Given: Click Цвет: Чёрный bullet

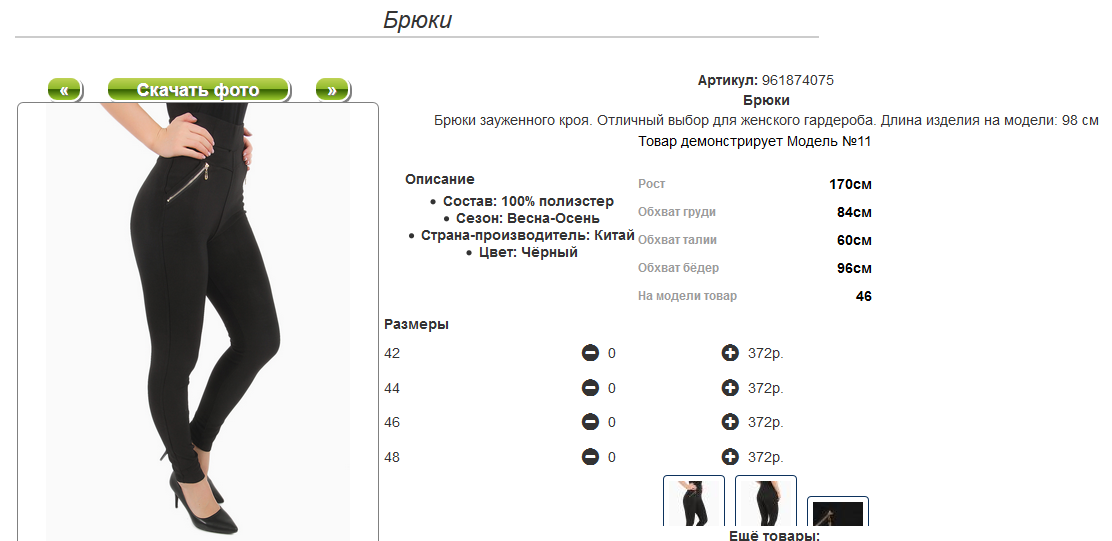Looking at the screenshot, I should (528, 252).
